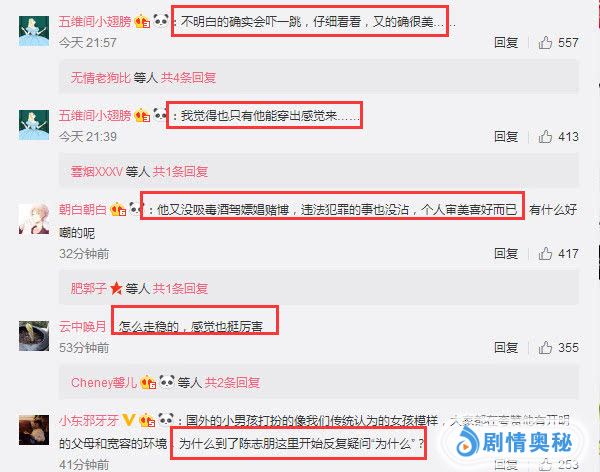Expand 共1条回复 by 肥郭子 thread
Screen dimensions: 600x472
point(180,288)
